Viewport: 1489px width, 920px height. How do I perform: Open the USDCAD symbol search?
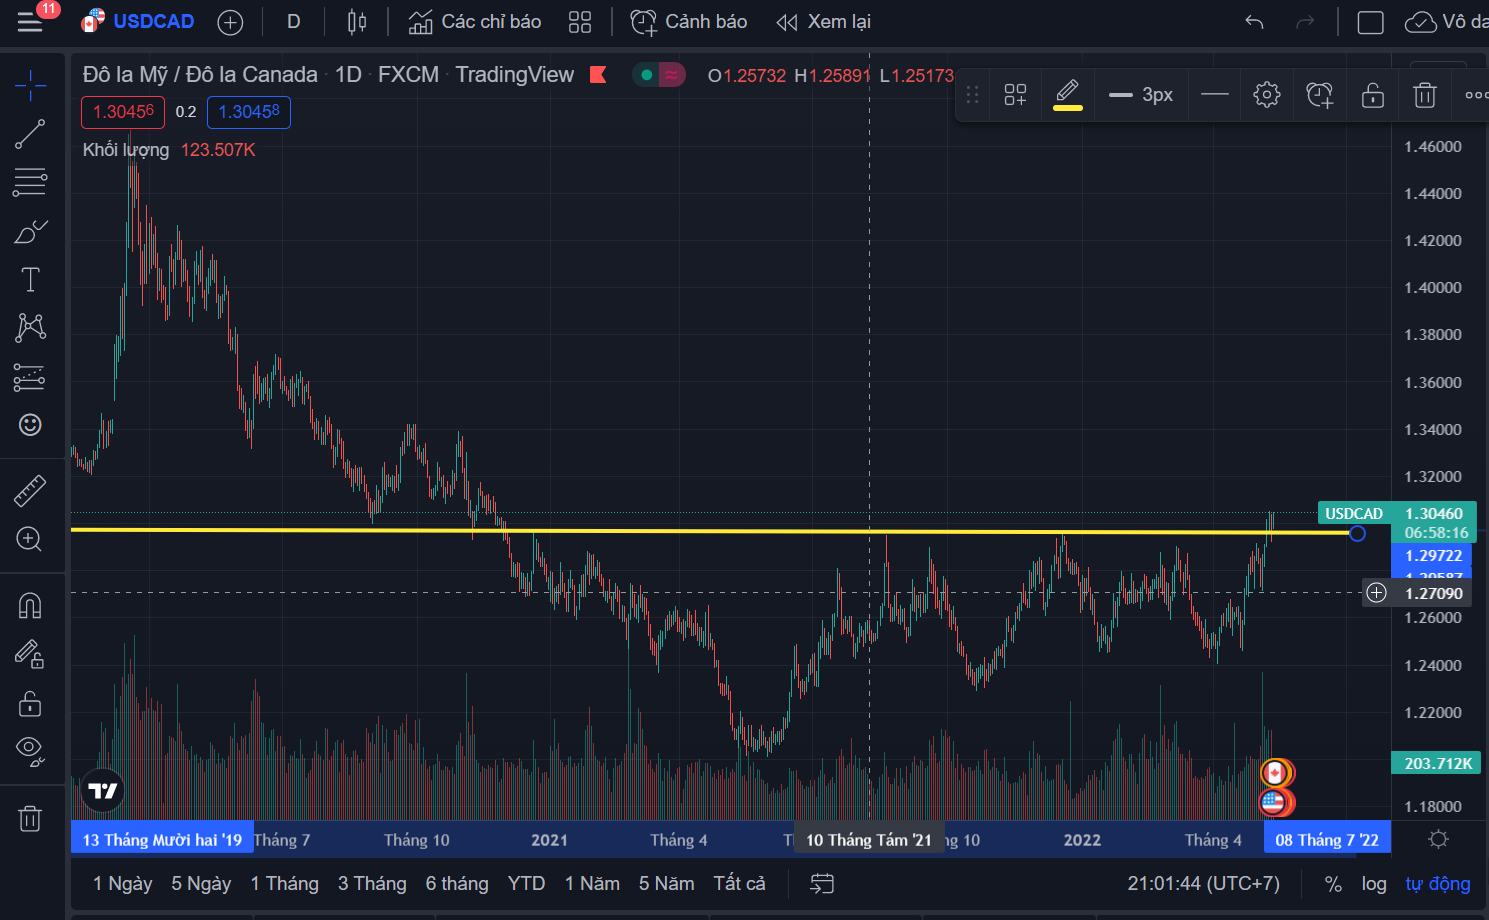point(138,21)
